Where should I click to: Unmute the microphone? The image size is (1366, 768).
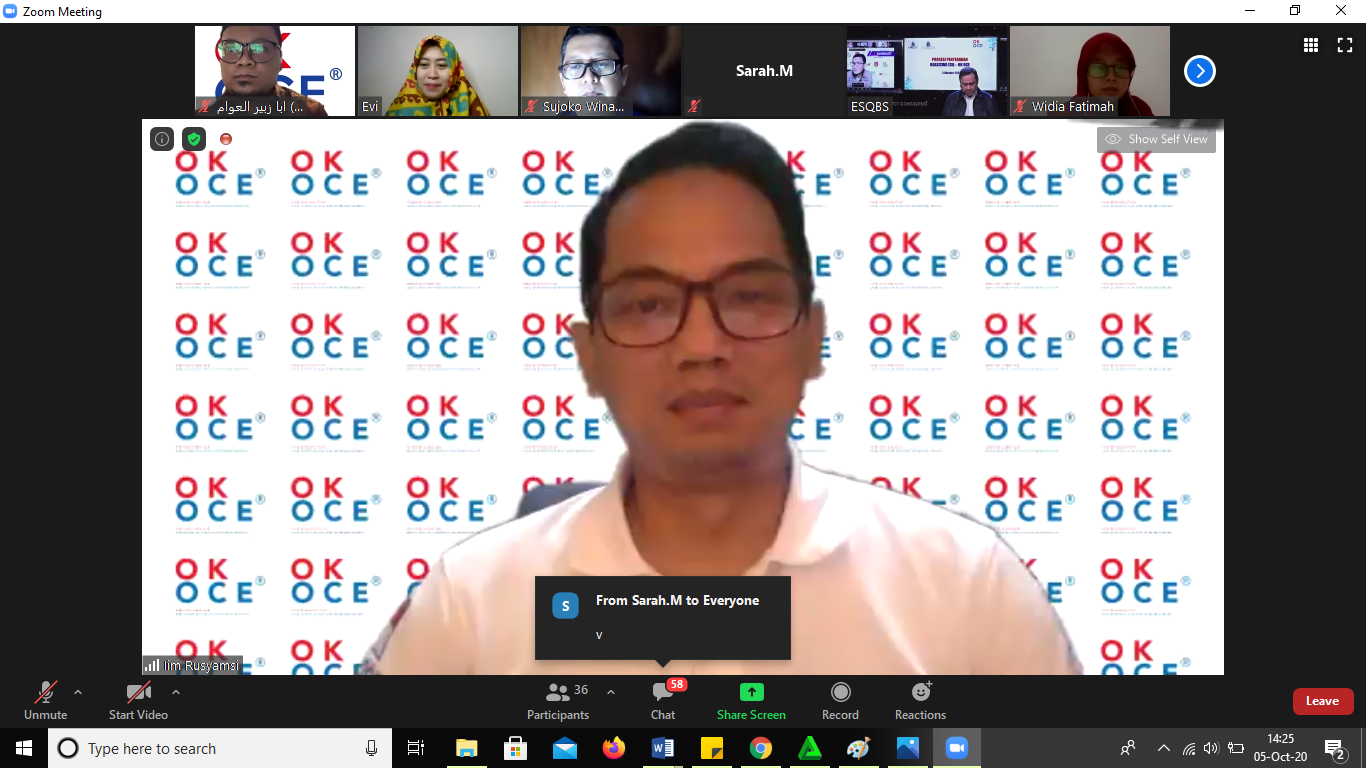(x=46, y=700)
